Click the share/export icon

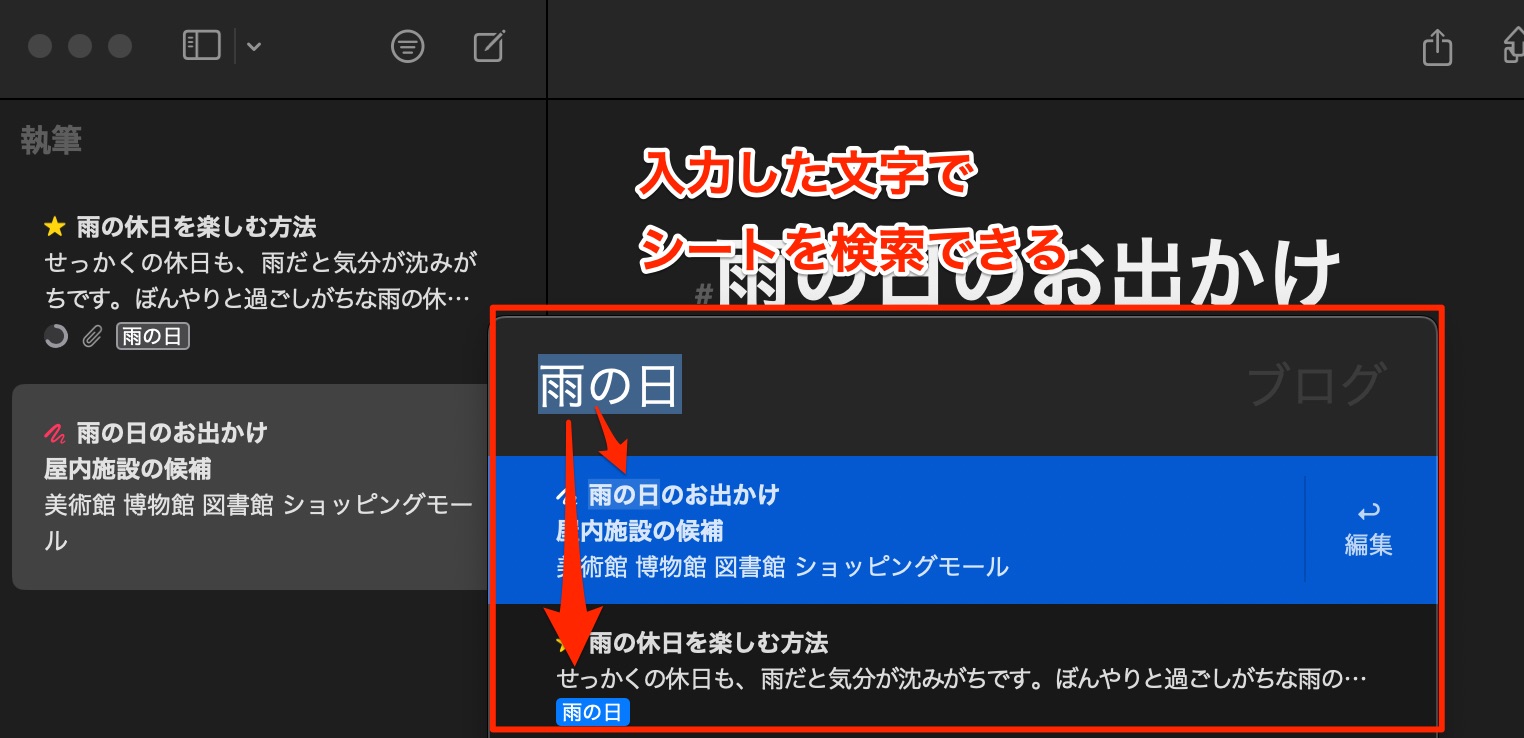click(1436, 46)
